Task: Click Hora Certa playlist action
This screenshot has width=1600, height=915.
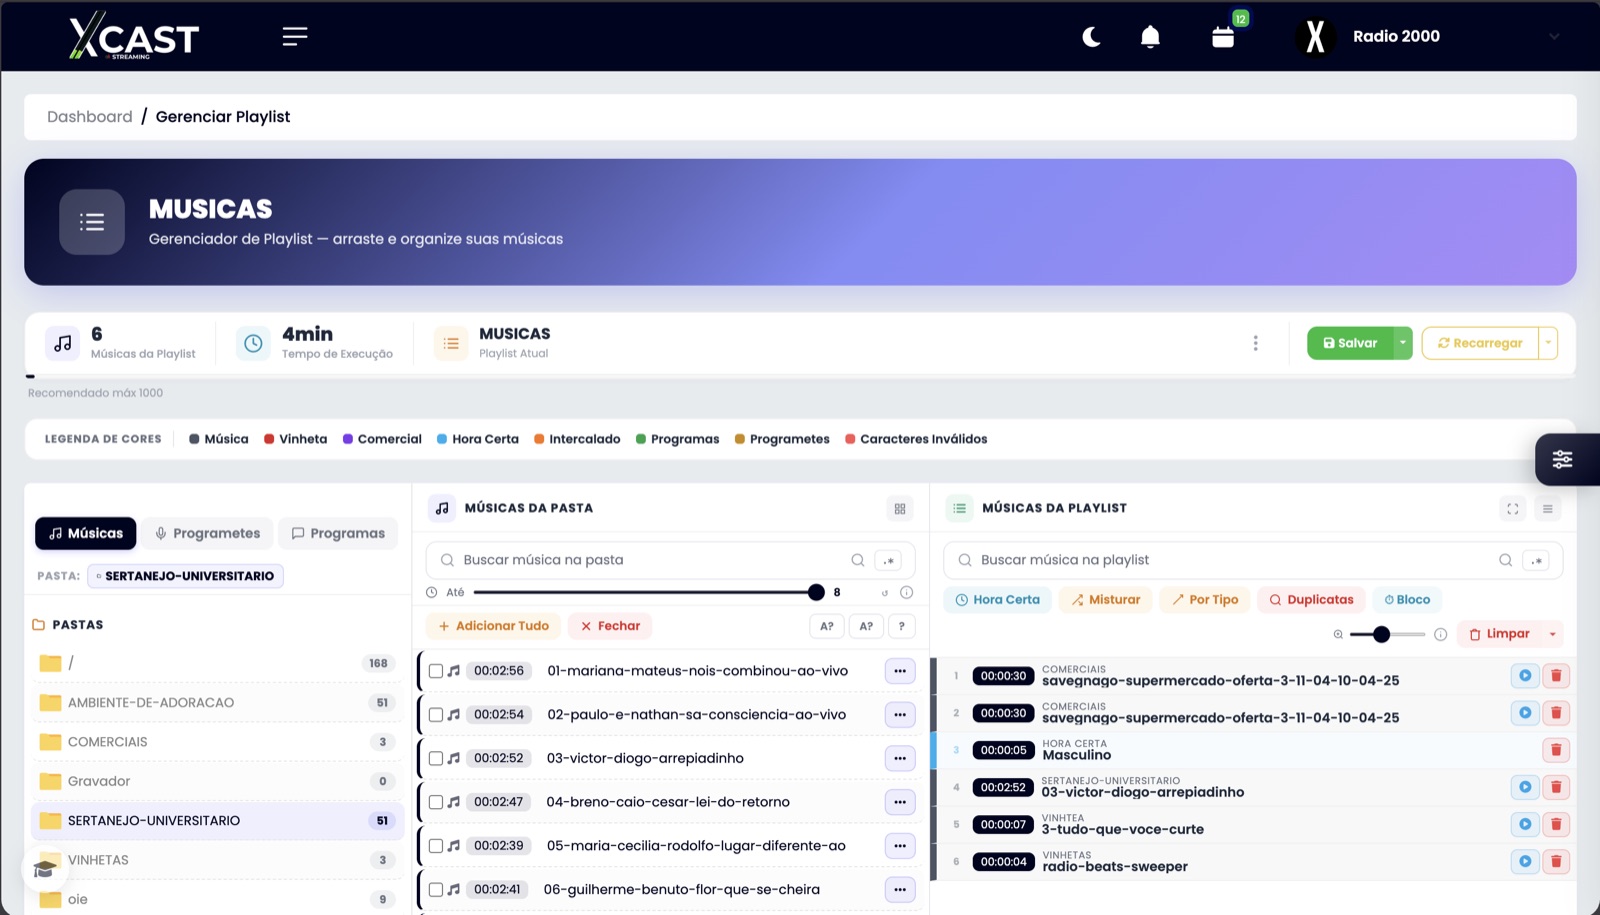Action: (x=997, y=600)
